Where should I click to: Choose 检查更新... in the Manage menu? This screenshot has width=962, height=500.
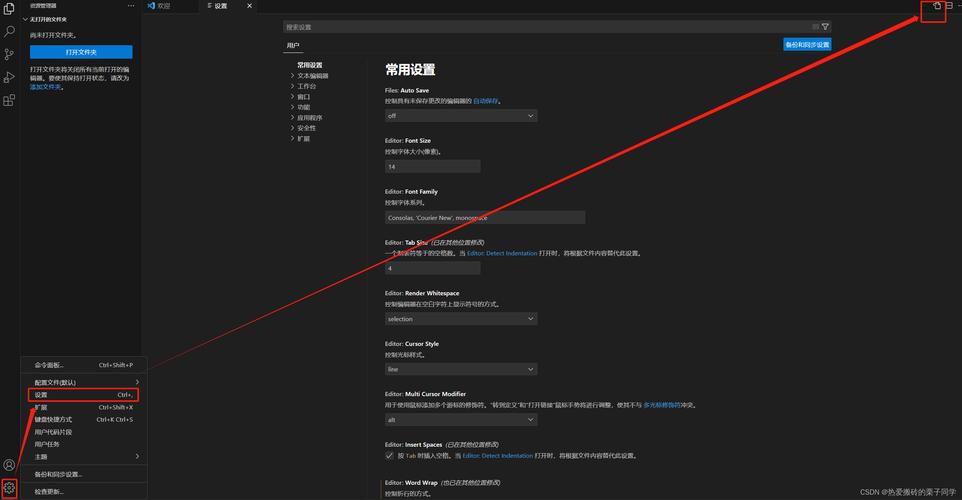[84, 491]
